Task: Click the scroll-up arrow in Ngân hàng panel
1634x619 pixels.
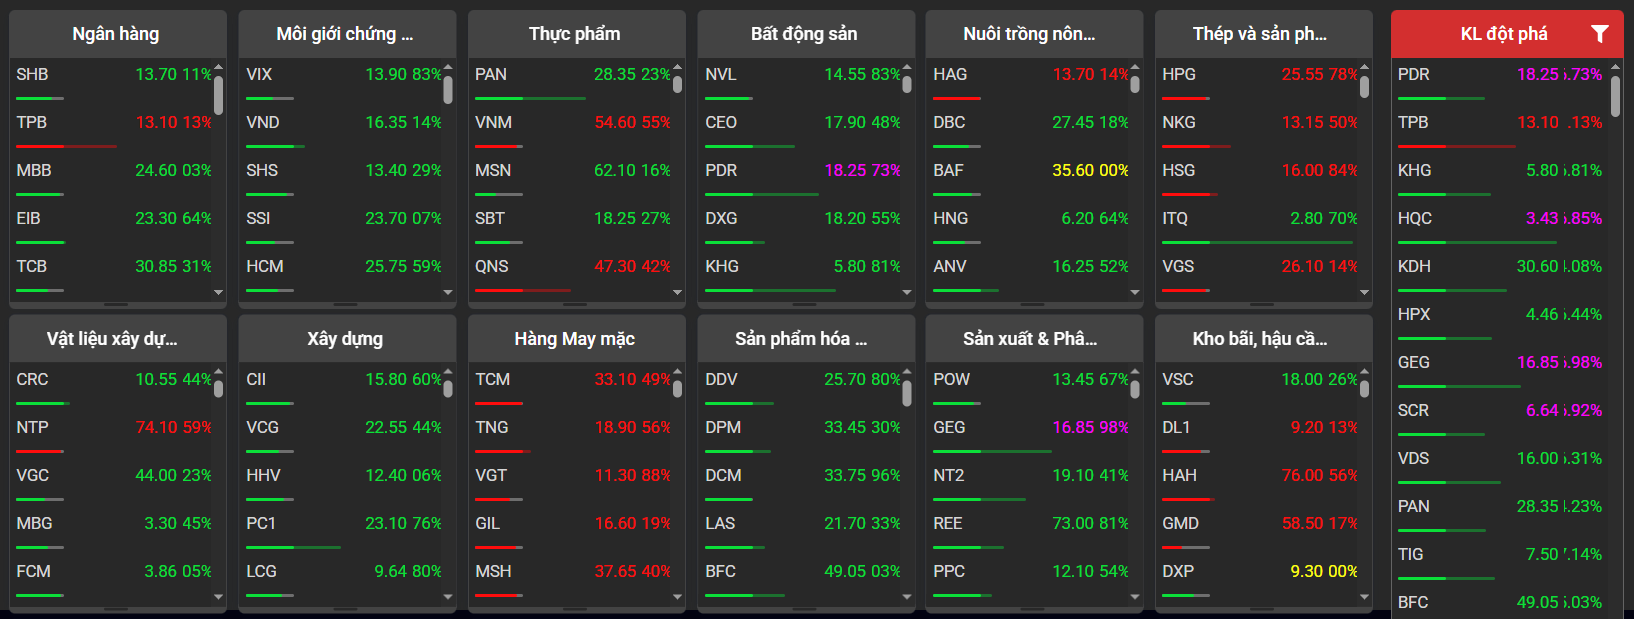Action: pyautogui.click(x=218, y=65)
